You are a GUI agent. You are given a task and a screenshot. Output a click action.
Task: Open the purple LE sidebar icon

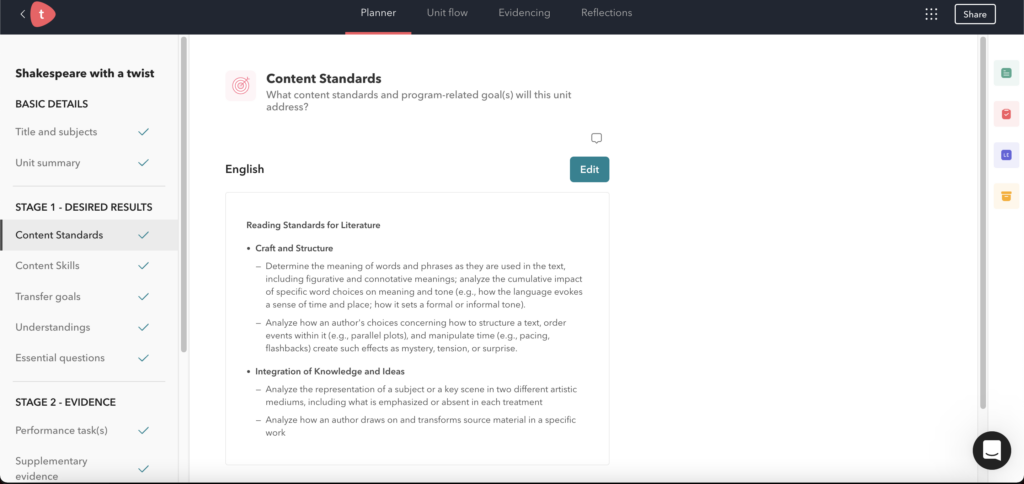pos(1006,155)
